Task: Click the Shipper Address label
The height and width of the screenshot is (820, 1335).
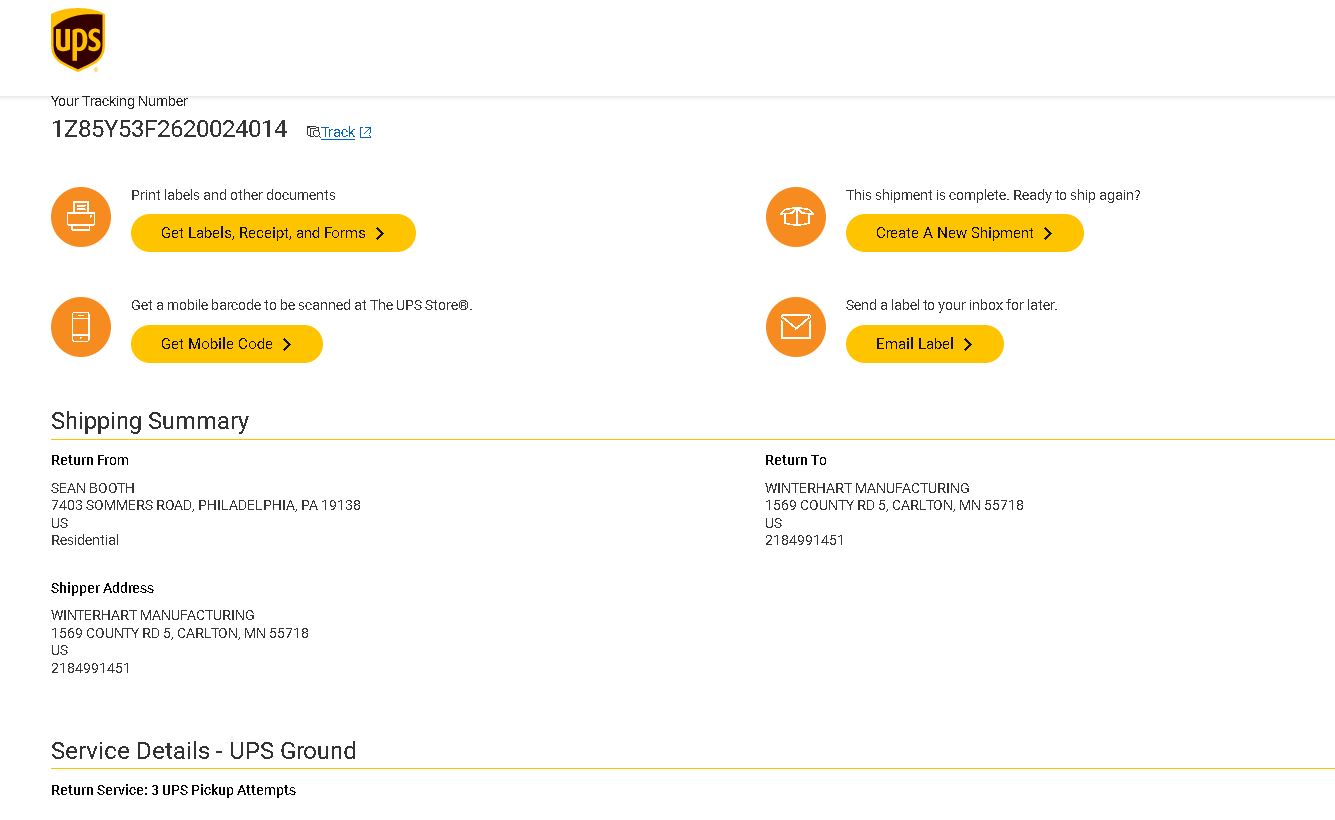Action: click(102, 588)
